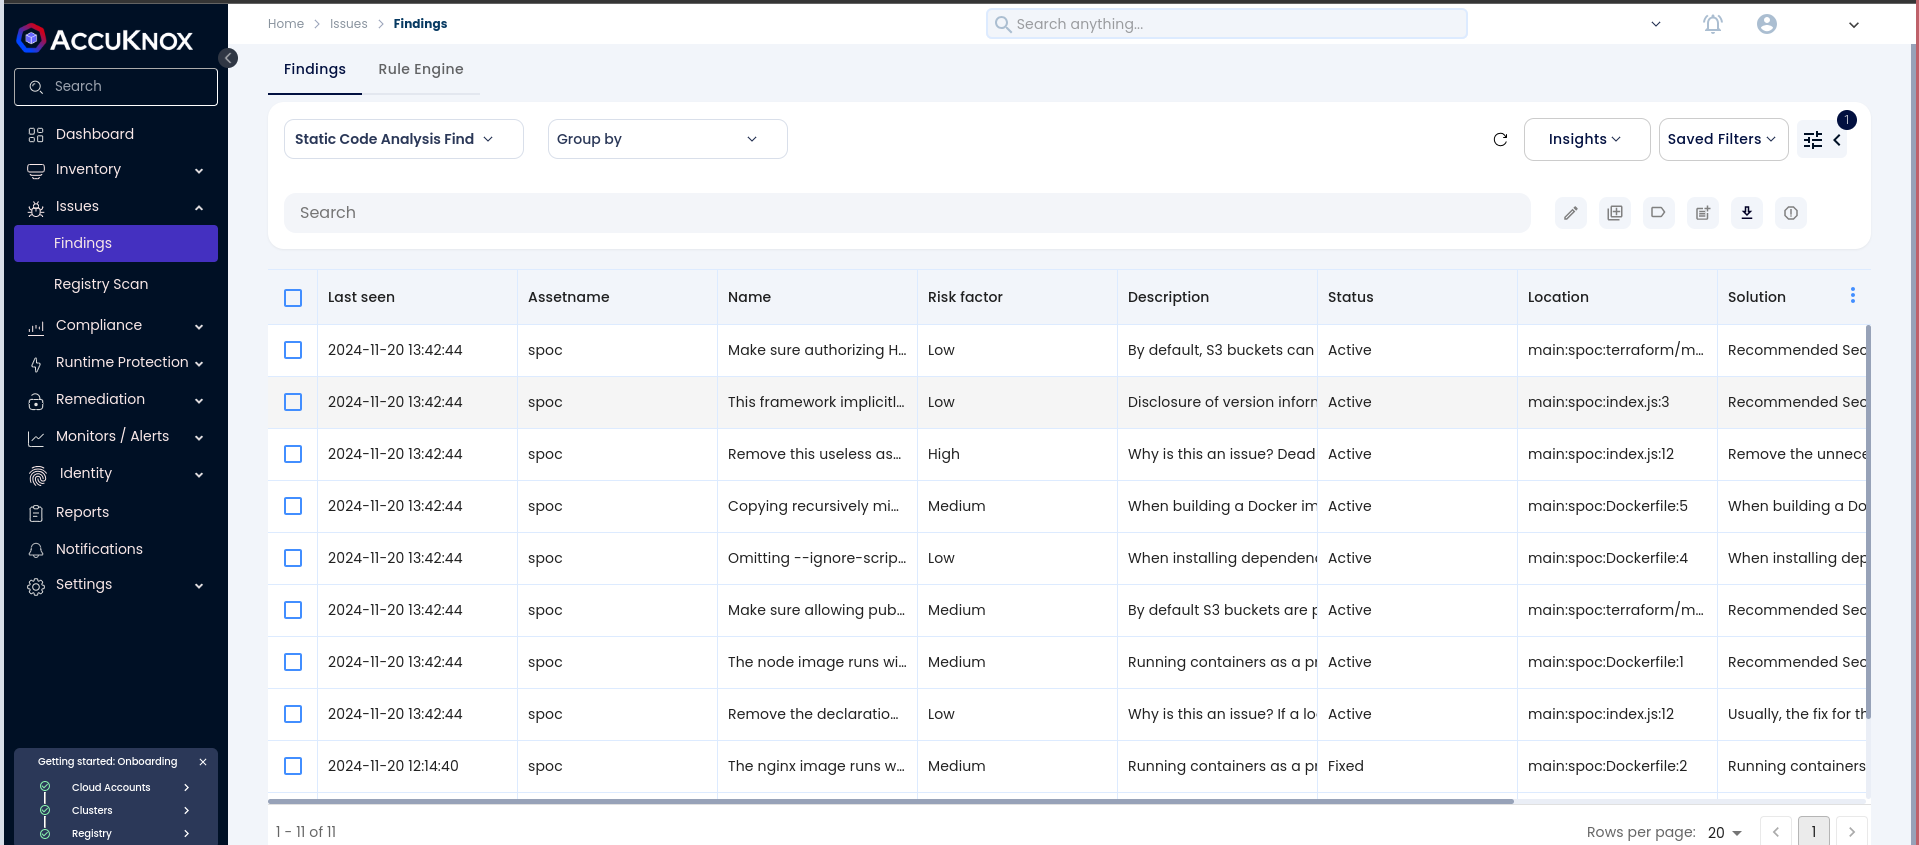Toggle the select-all header checkbox
This screenshot has height=845, width=1919.
tap(293, 298)
